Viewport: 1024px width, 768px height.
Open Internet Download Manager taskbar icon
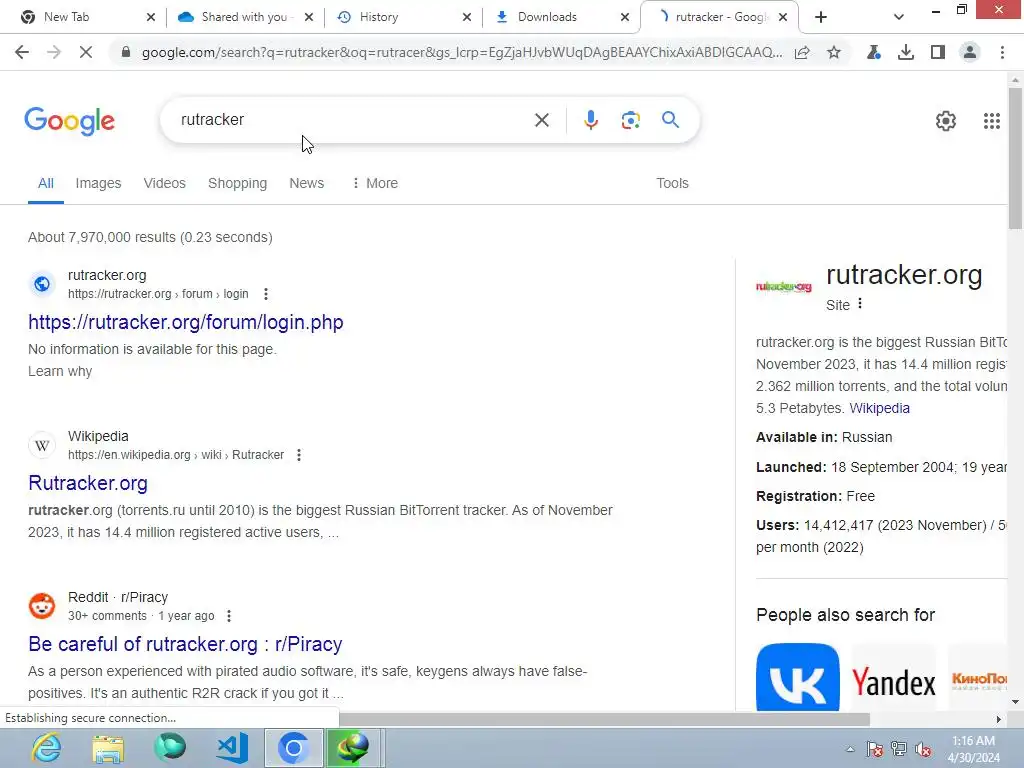click(x=353, y=748)
